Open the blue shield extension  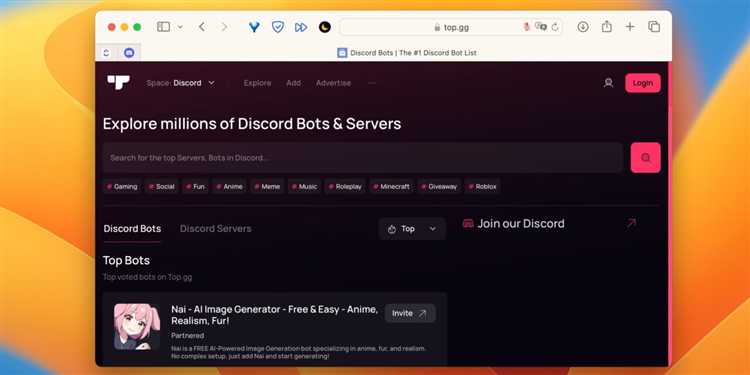(x=277, y=27)
